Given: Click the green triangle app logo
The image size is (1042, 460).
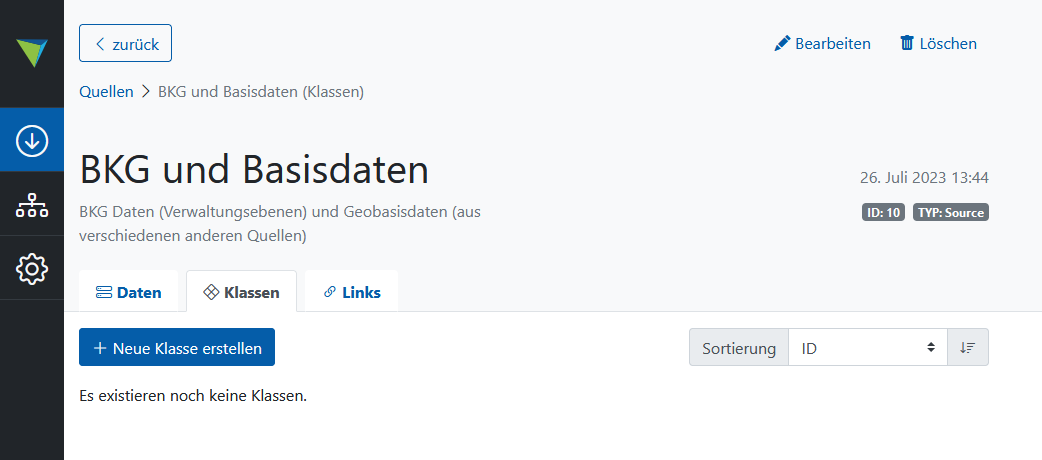Looking at the screenshot, I should coord(32,53).
